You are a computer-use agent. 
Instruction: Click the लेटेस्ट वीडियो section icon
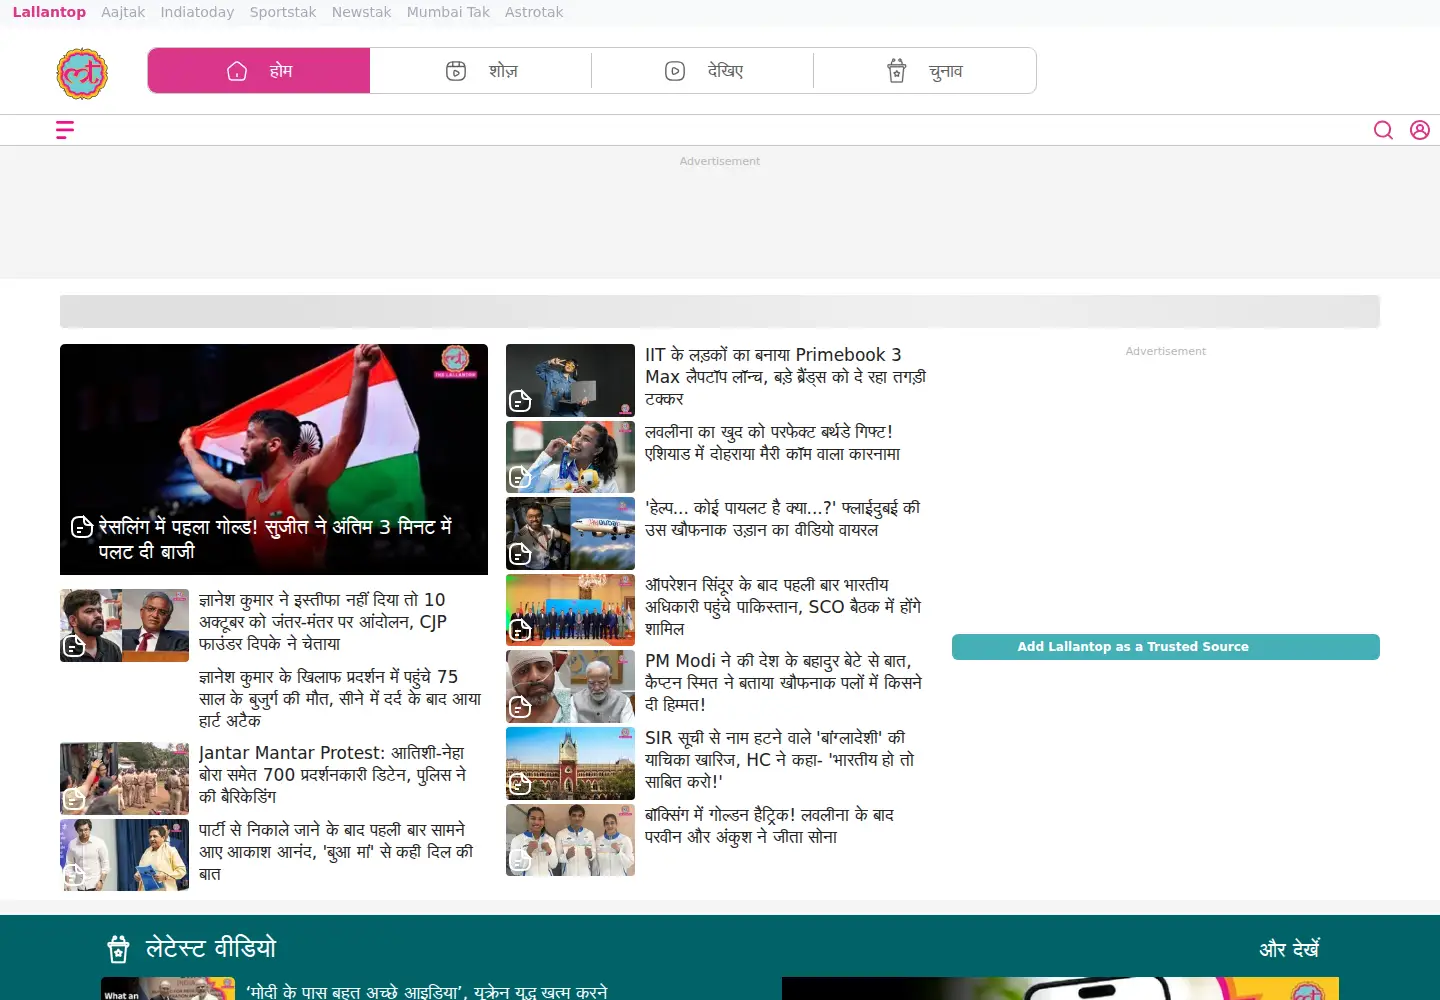(x=118, y=948)
